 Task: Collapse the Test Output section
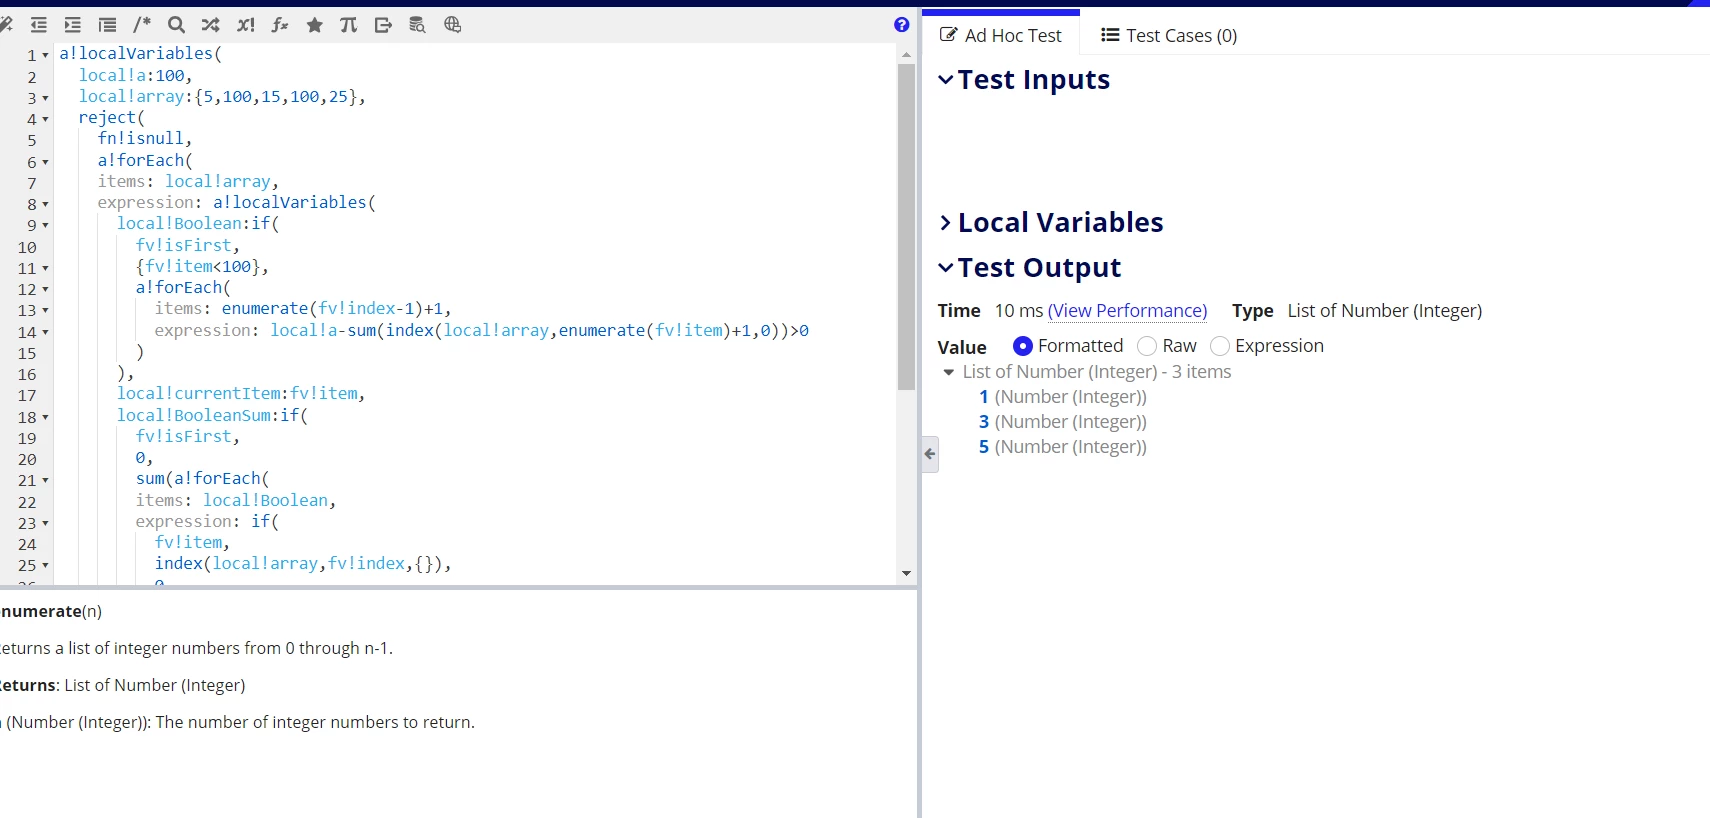pos(945,268)
